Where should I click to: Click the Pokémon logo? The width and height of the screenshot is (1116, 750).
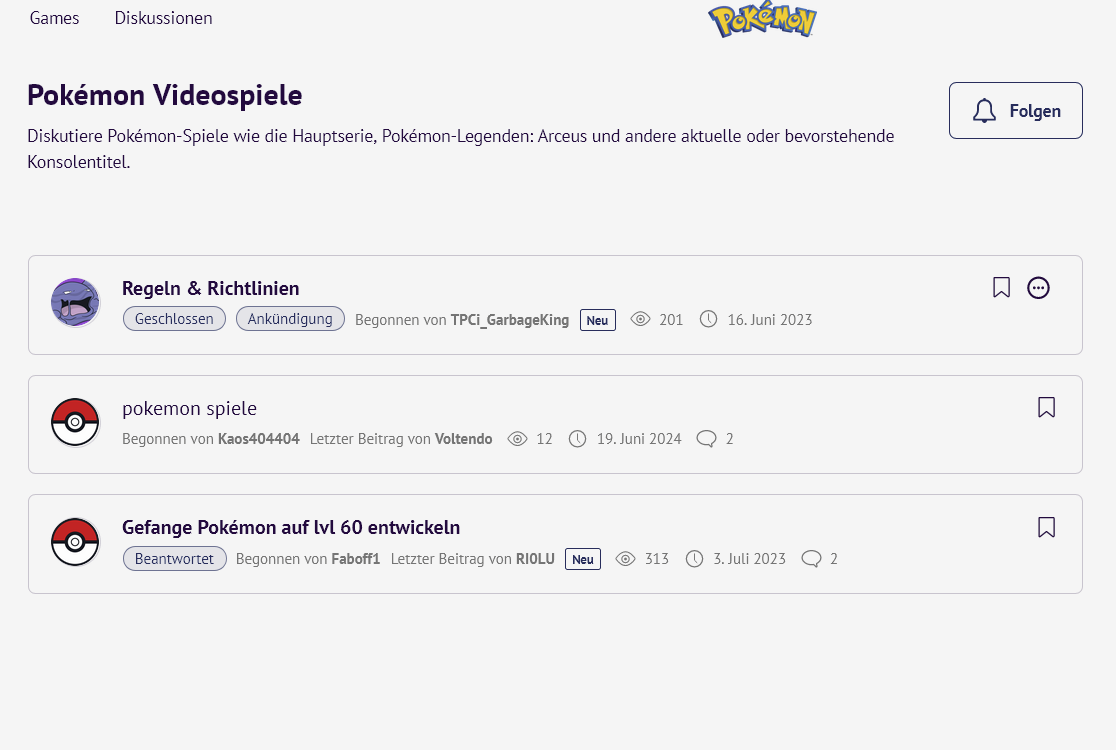[762, 20]
